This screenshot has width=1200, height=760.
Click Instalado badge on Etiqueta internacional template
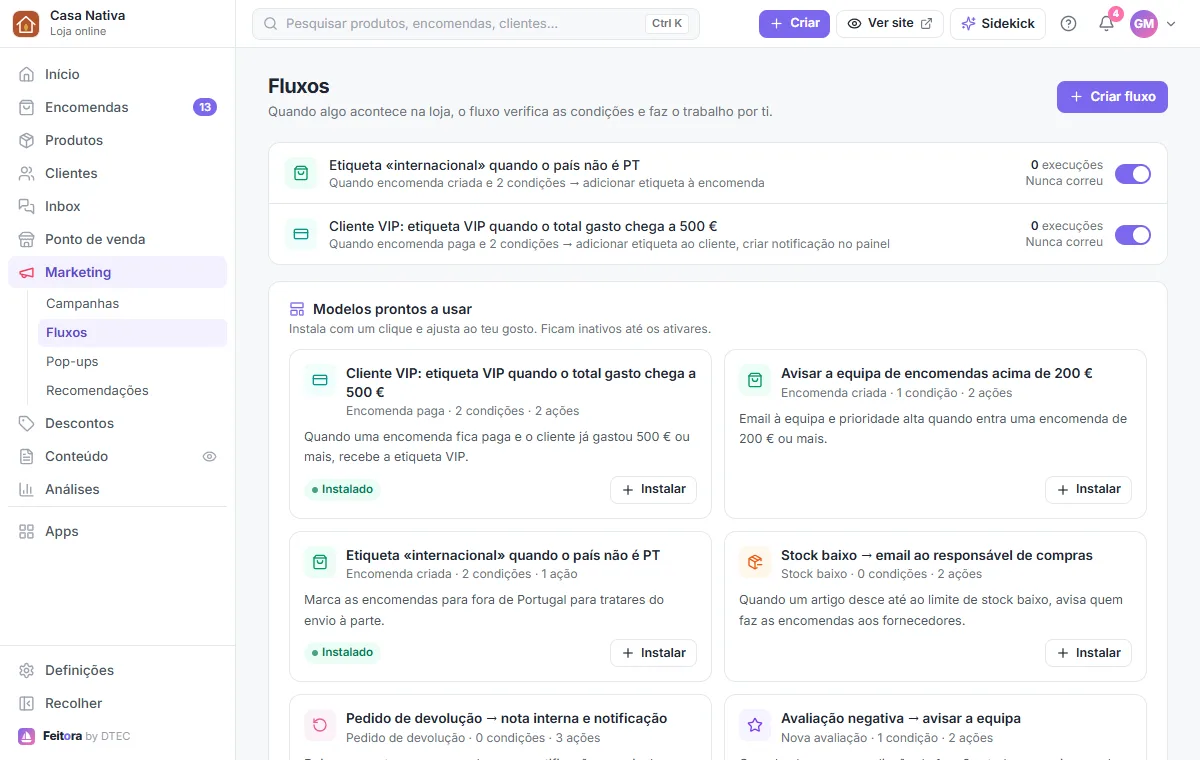(342, 653)
